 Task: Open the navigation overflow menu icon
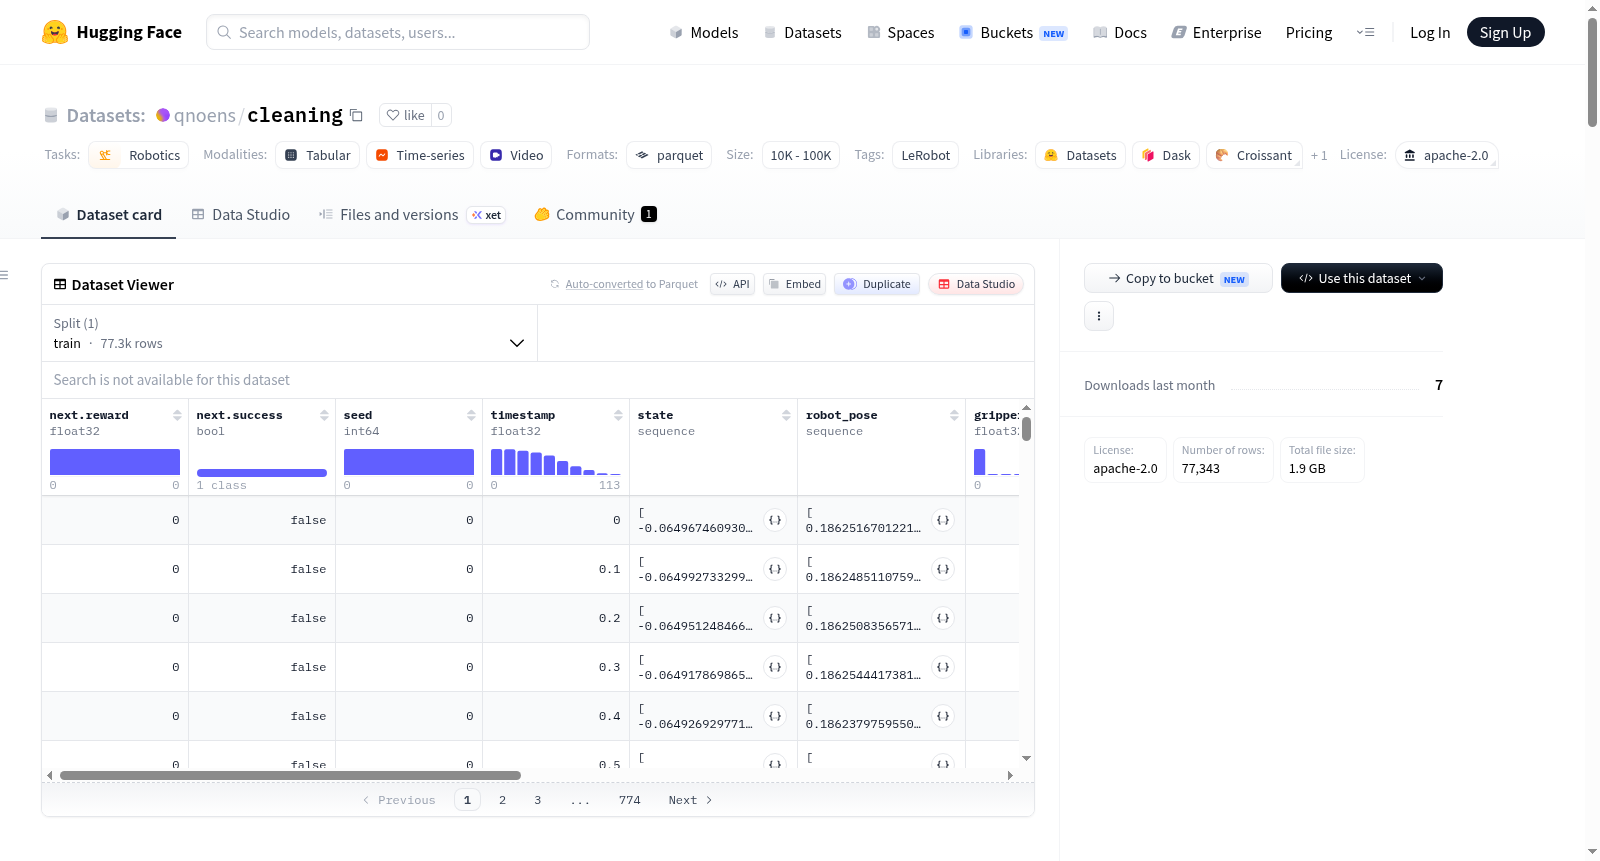click(x=1365, y=33)
